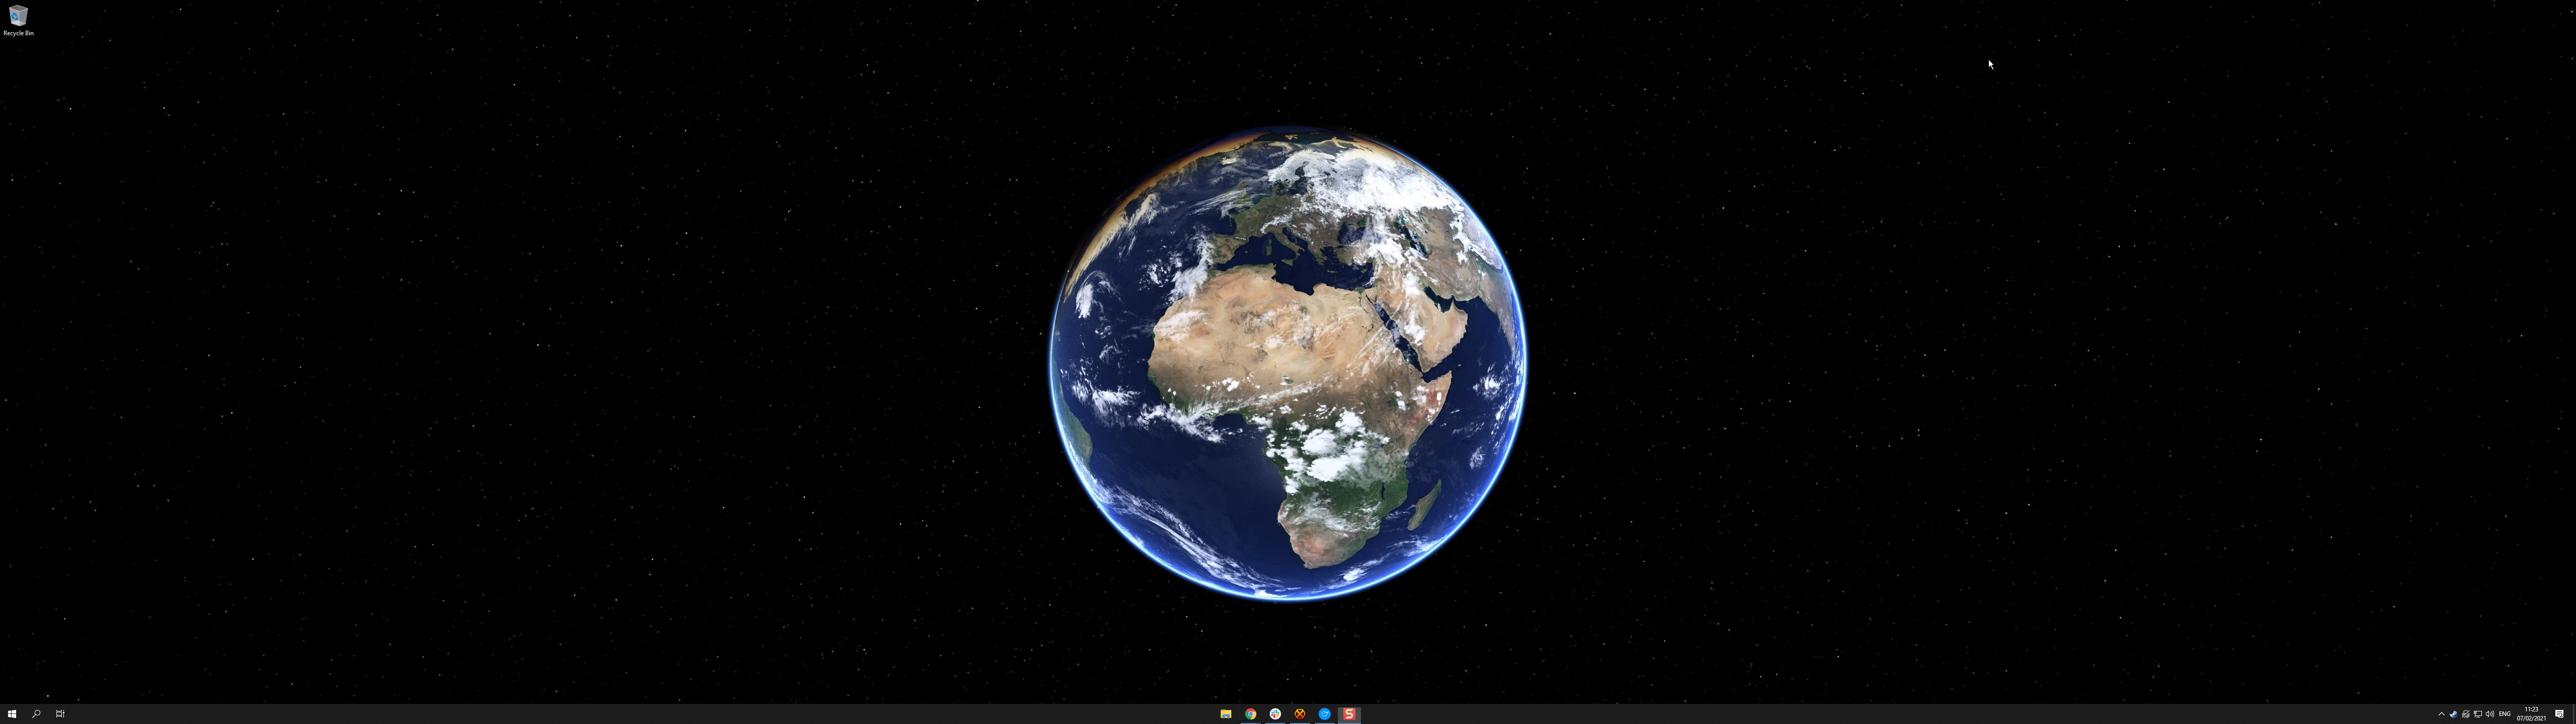Image resolution: width=2576 pixels, height=724 pixels.
Task: Switch to Snagit red S taskbar app
Action: (1349, 714)
